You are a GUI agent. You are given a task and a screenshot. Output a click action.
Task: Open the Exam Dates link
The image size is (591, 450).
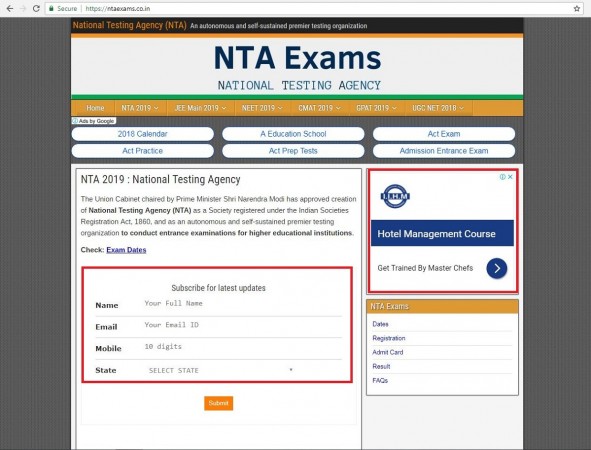[126, 250]
